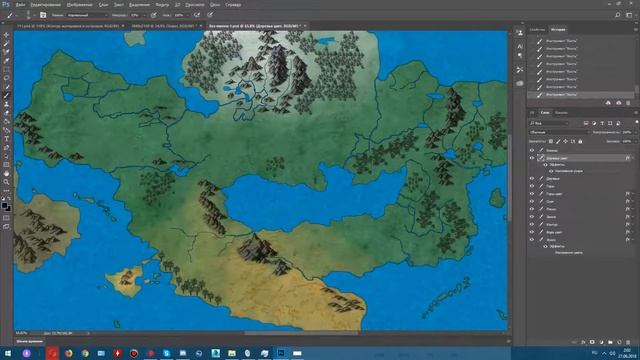This screenshot has height=360, width=640.
Task: Click the zoom percentage field in status bar
Action: [21, 333]
